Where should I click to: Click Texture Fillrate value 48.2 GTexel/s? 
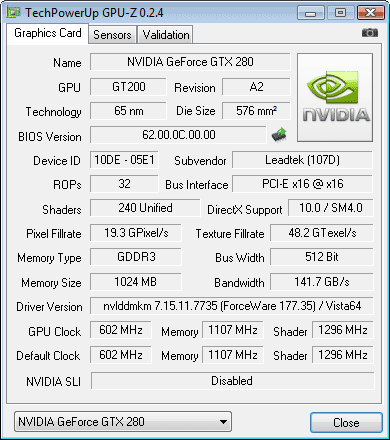[322, 233]
